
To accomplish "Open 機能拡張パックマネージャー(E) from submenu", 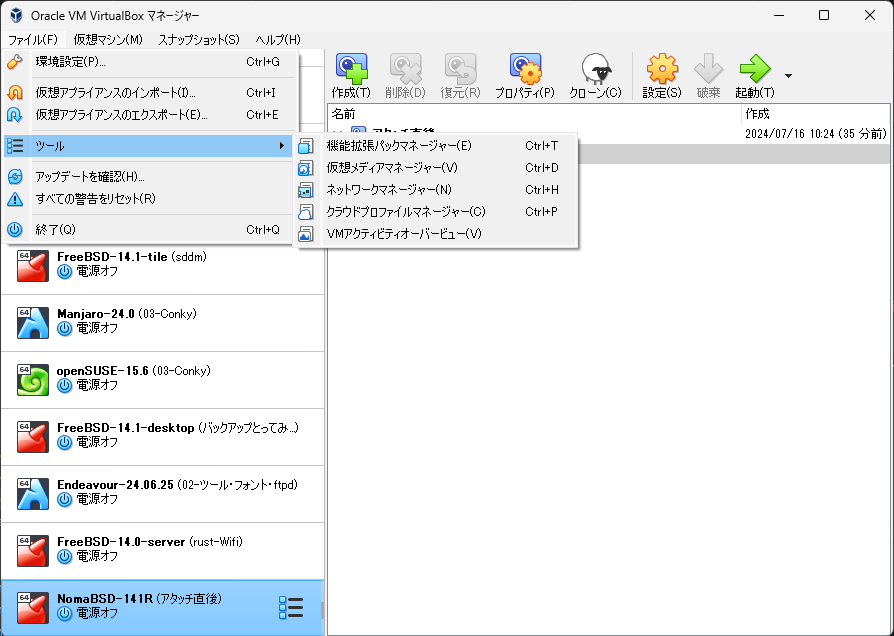I will (436, 146).
